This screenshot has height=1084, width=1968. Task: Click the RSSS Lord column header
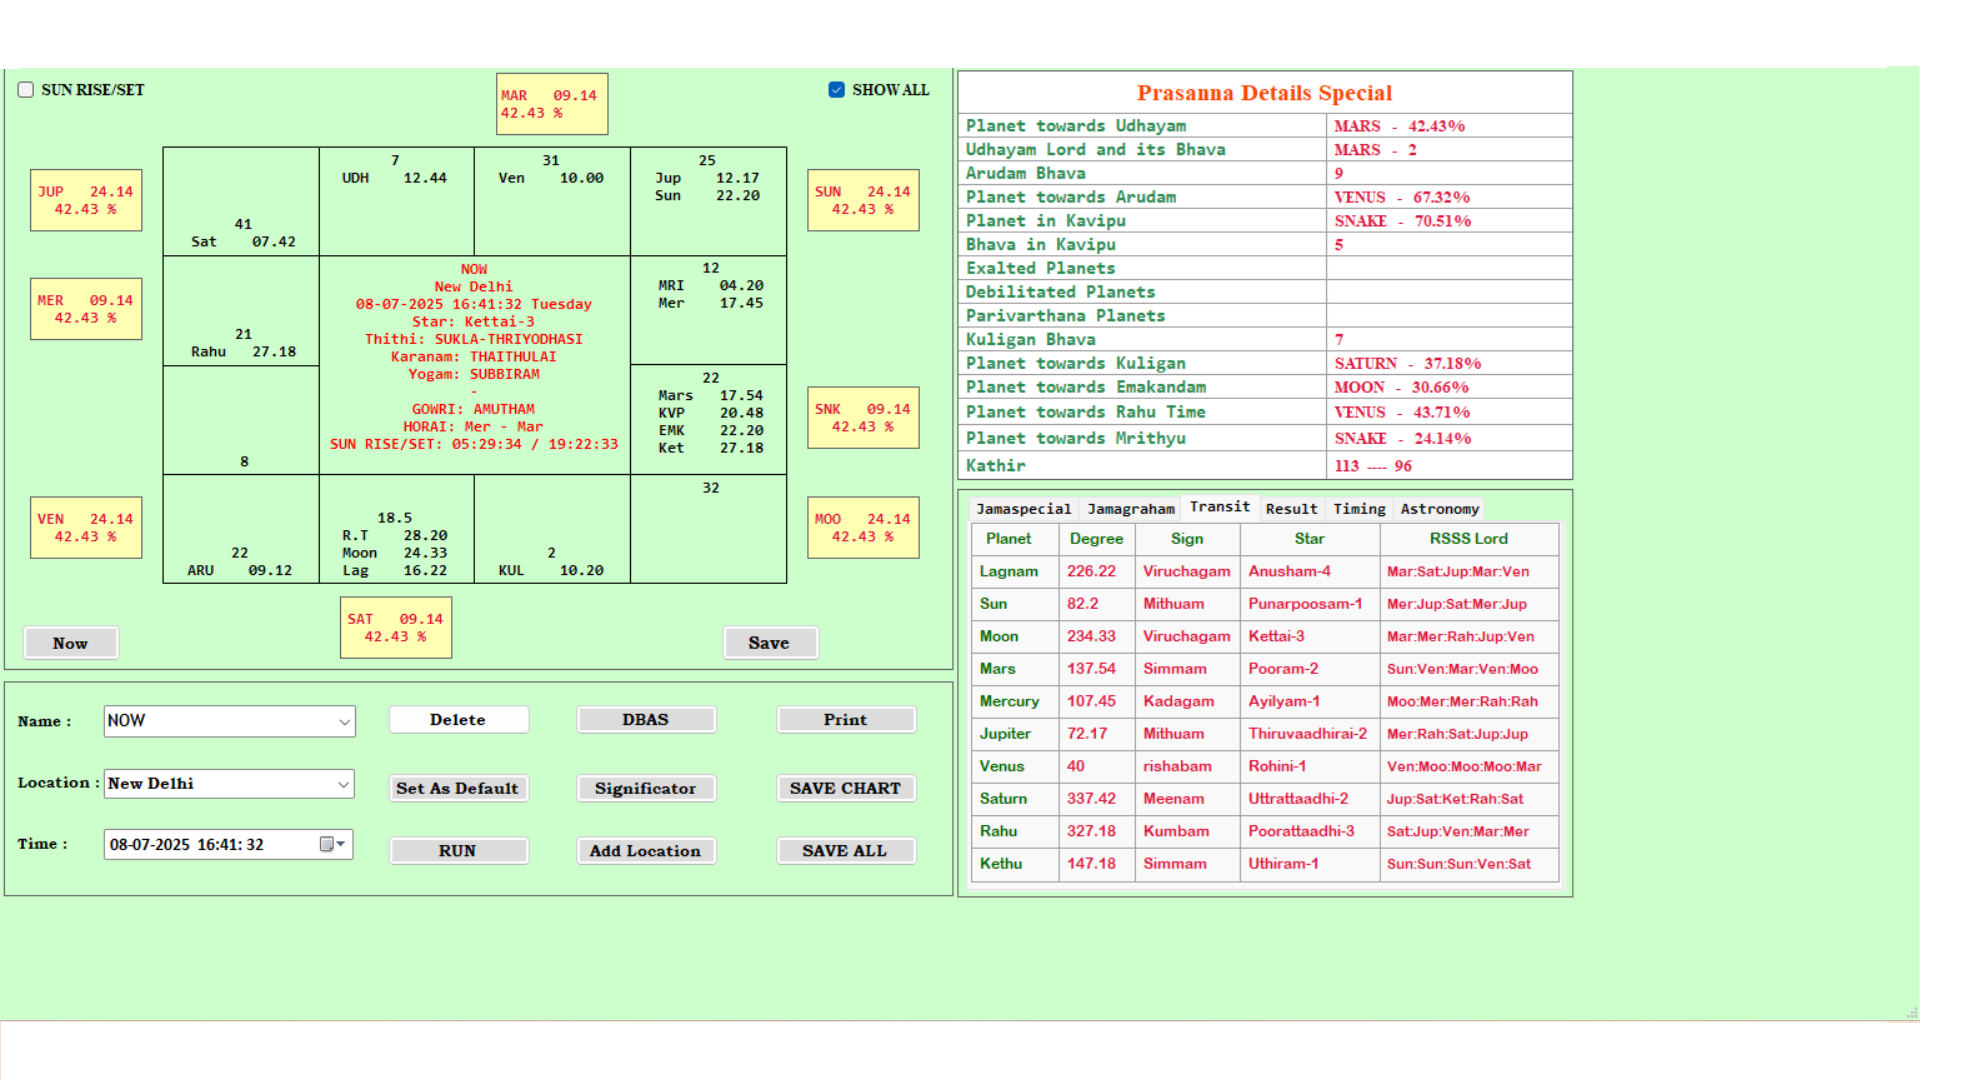[x=1469, y=539]
